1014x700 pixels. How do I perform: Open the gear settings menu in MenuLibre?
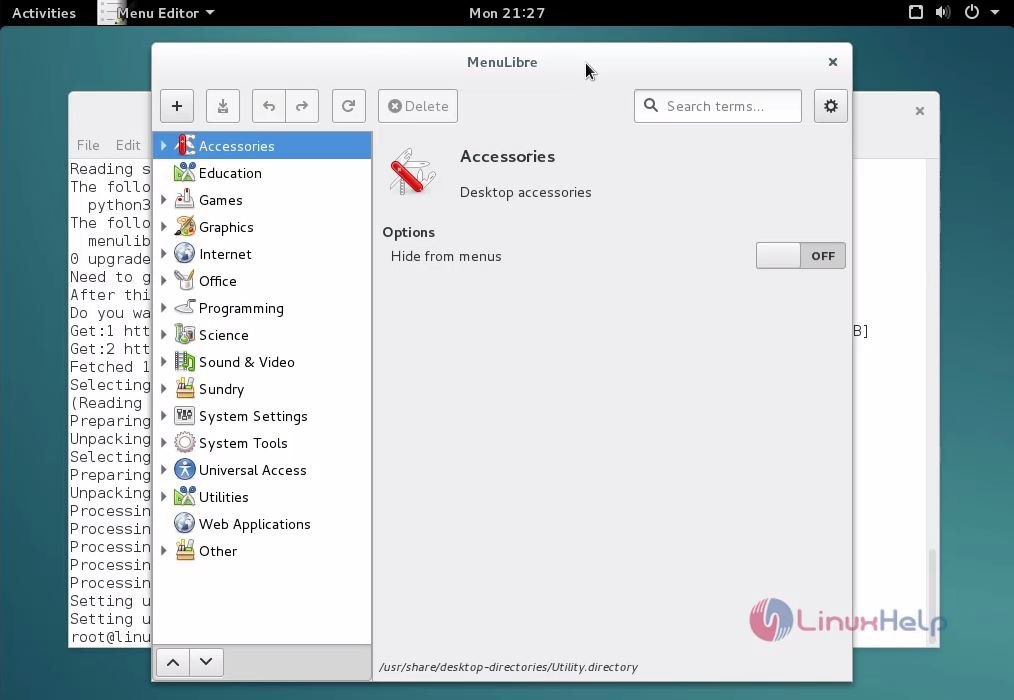click(830, 106)
